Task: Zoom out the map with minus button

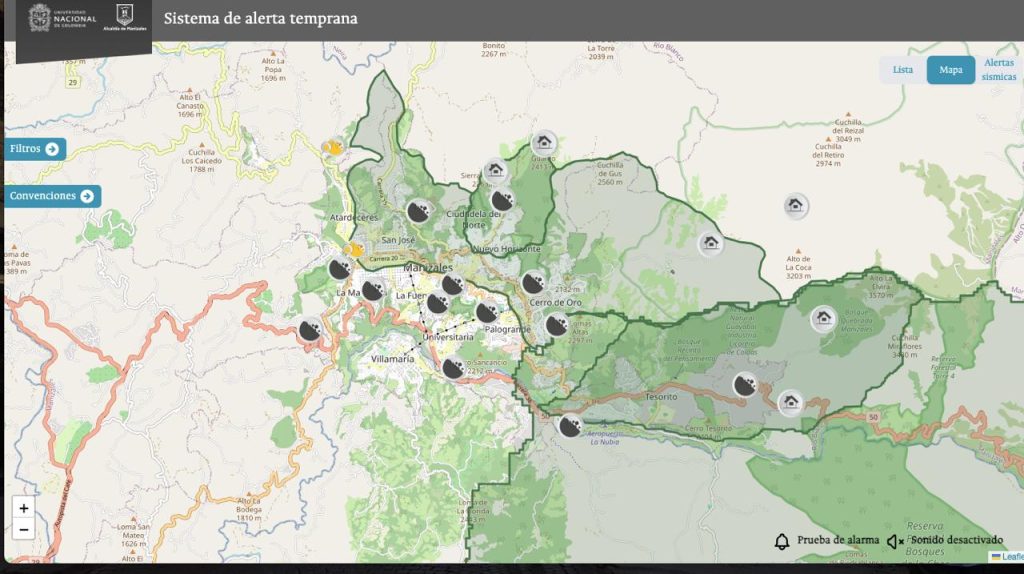Action: 24,530
